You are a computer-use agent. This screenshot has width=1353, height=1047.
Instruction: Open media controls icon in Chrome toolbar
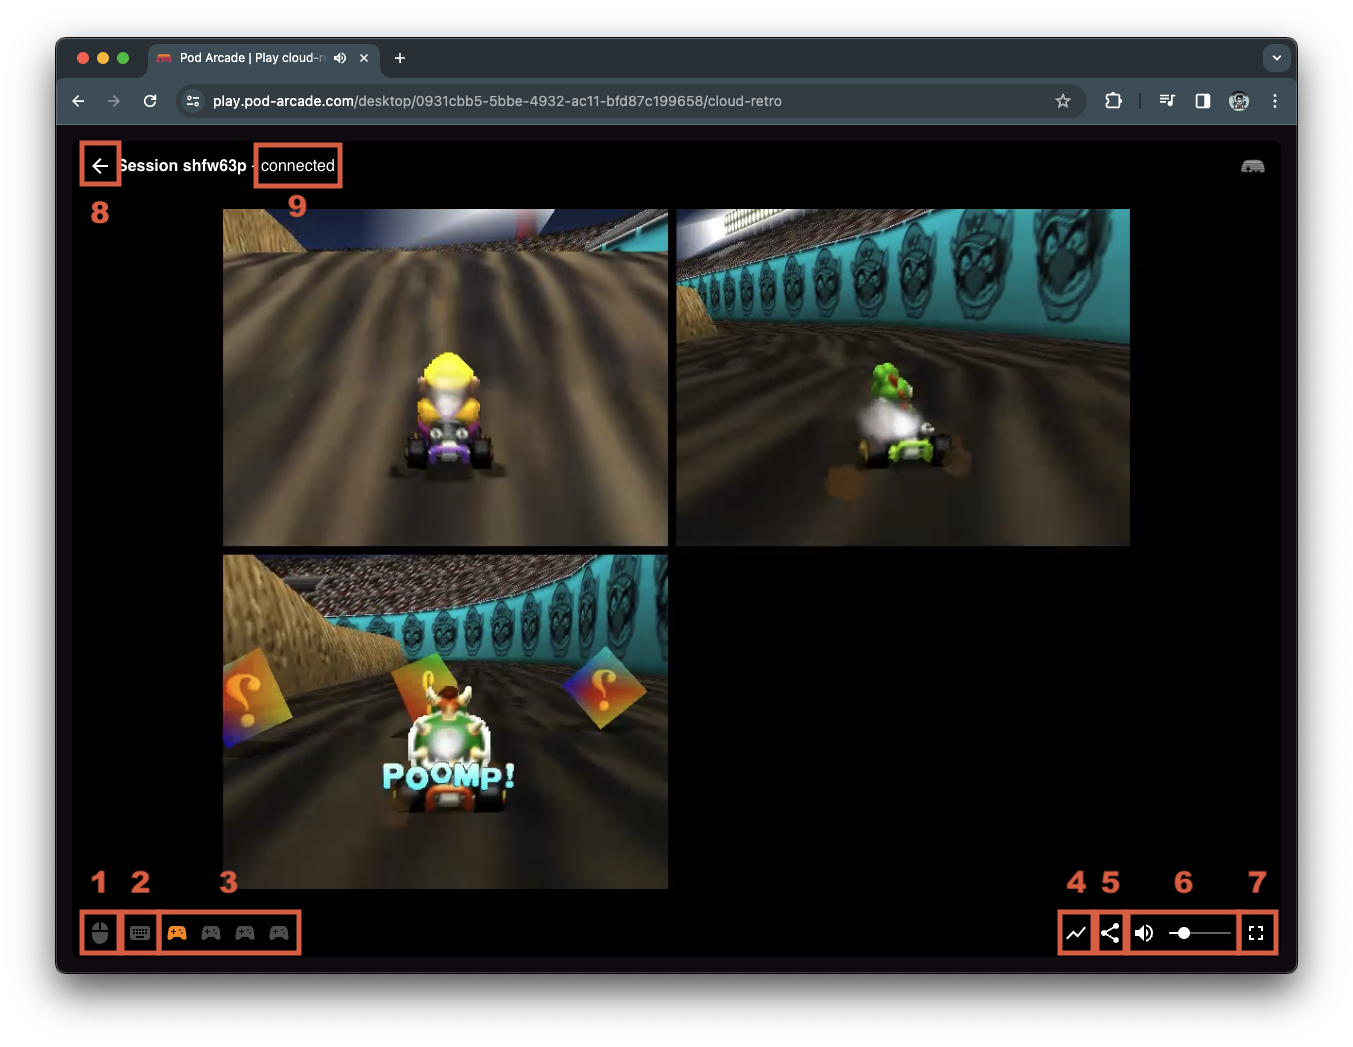tap(1167, 101)
